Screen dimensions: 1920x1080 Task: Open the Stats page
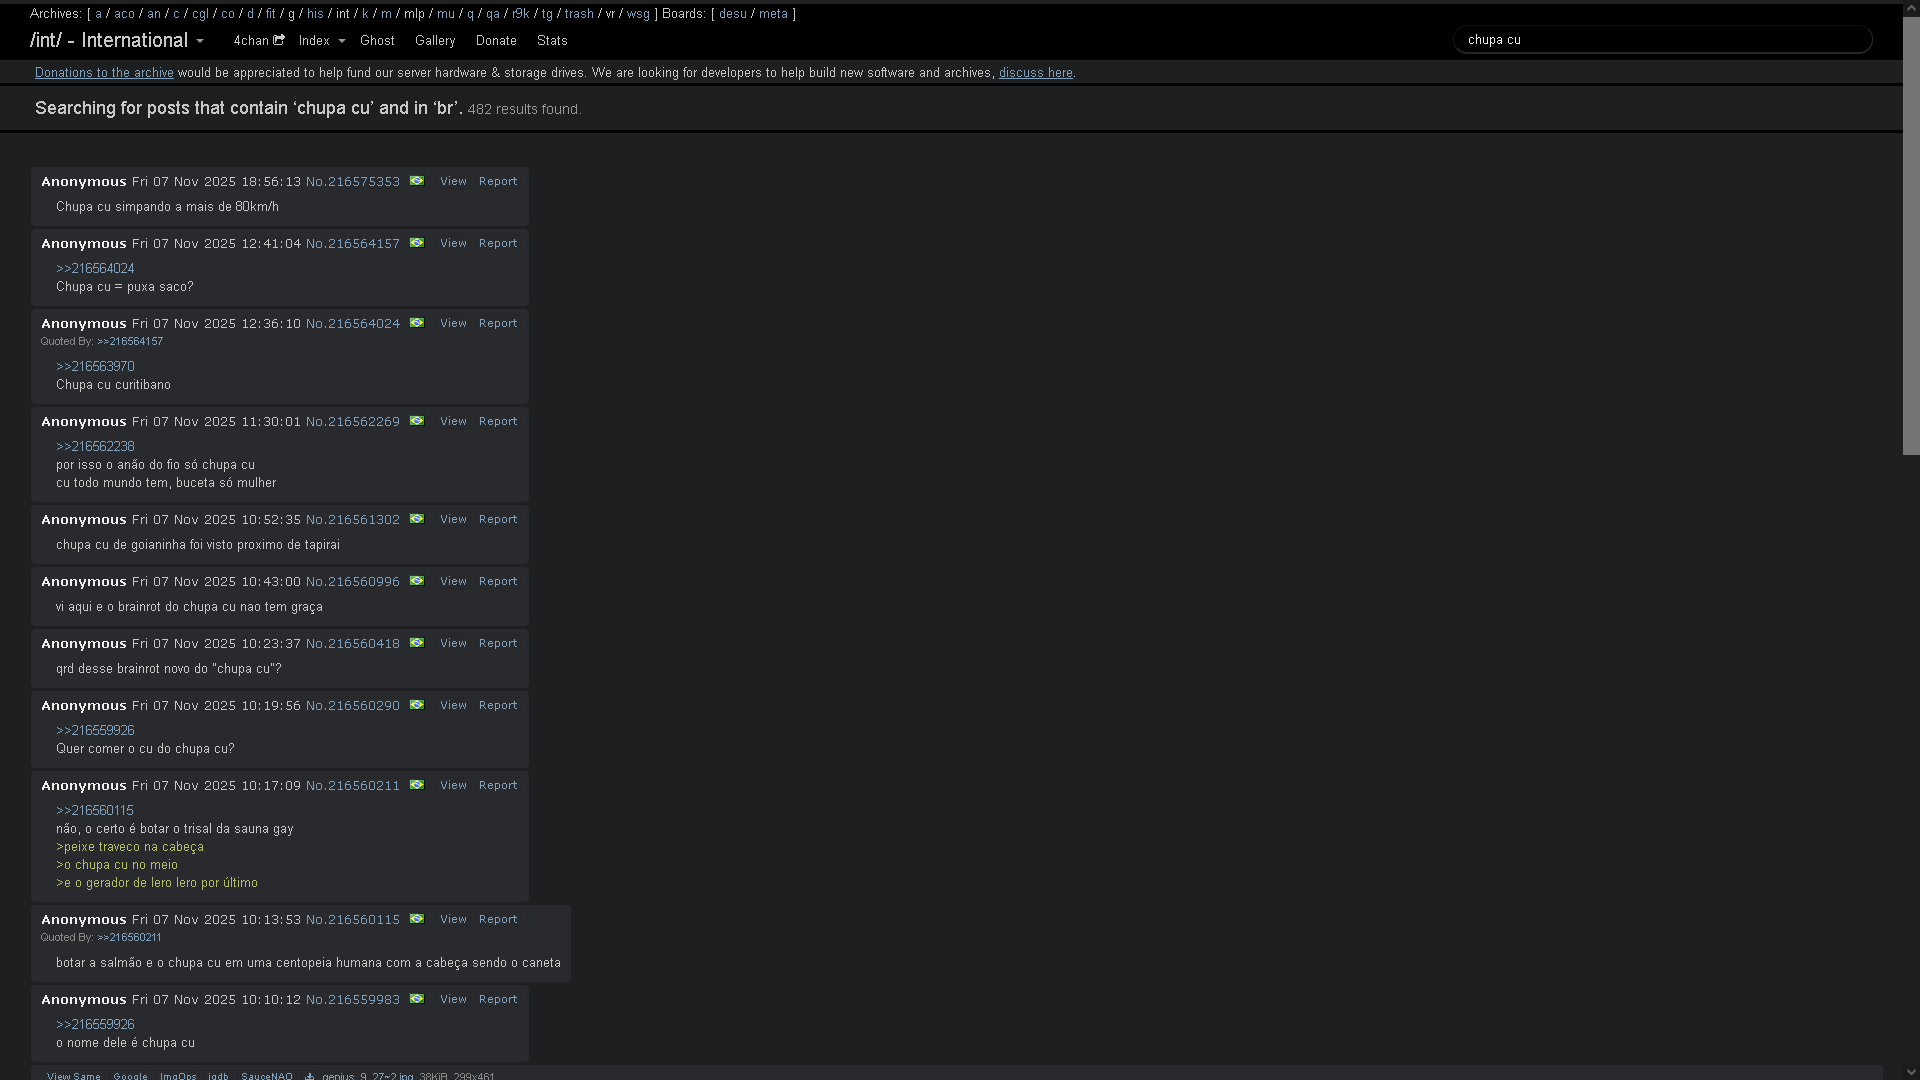pyautogui.click(x=552, y=41)
